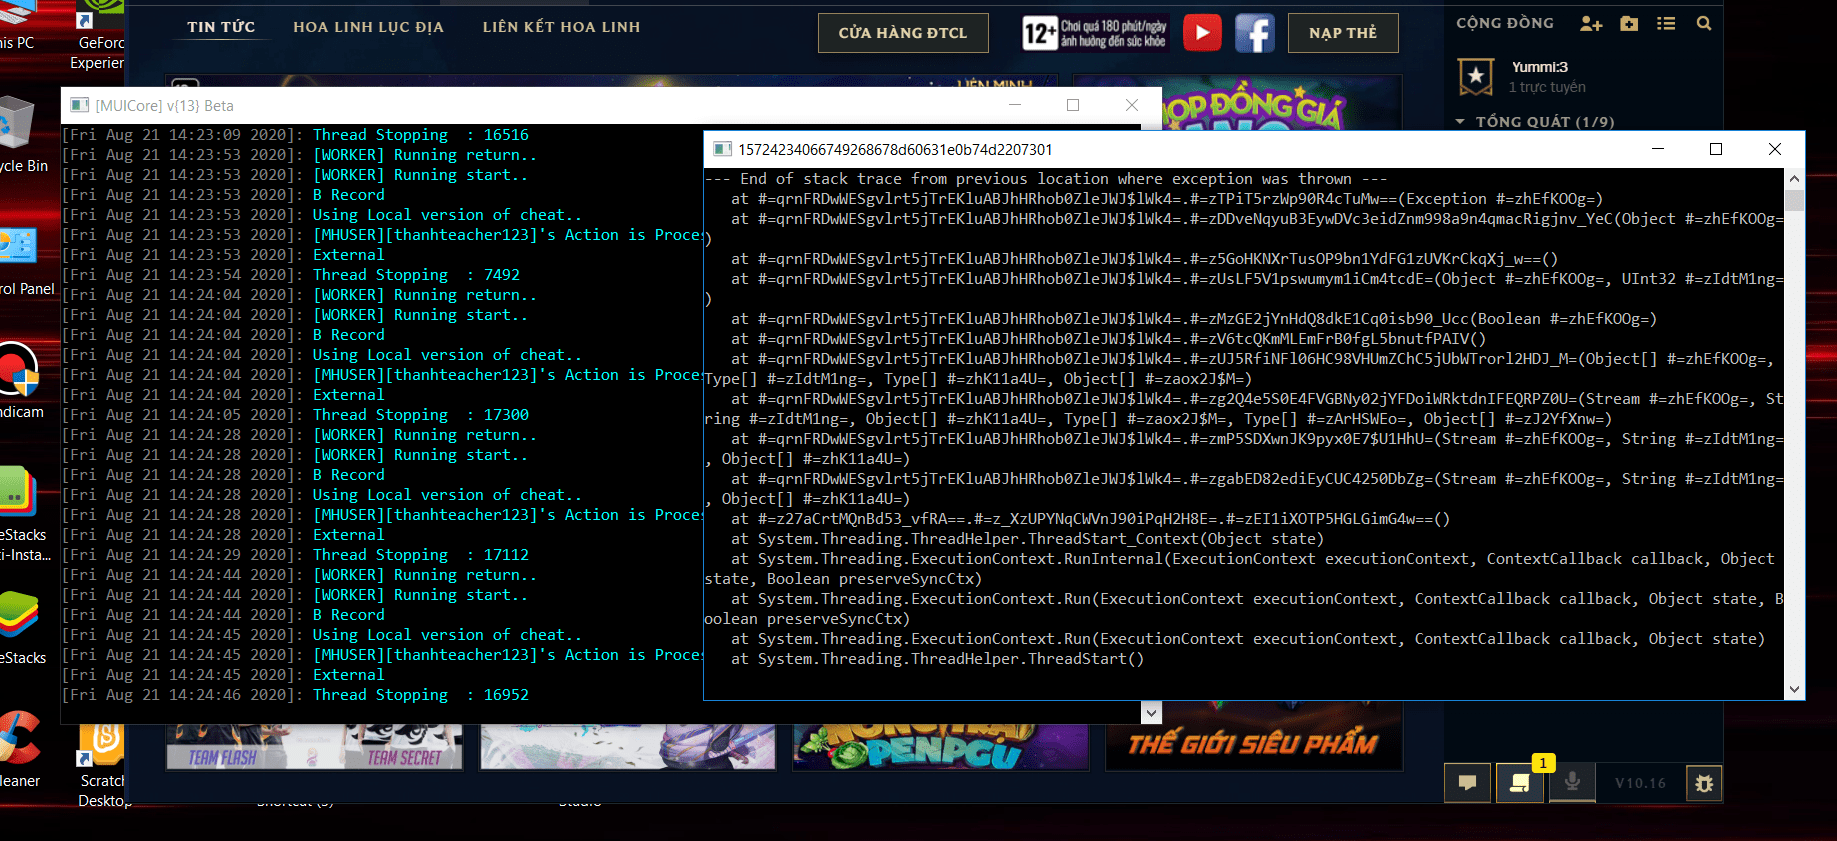This screenshot has width=1837, height=841.
Task: Launch the Bandicam desktop shortcut
Action: 20,380
